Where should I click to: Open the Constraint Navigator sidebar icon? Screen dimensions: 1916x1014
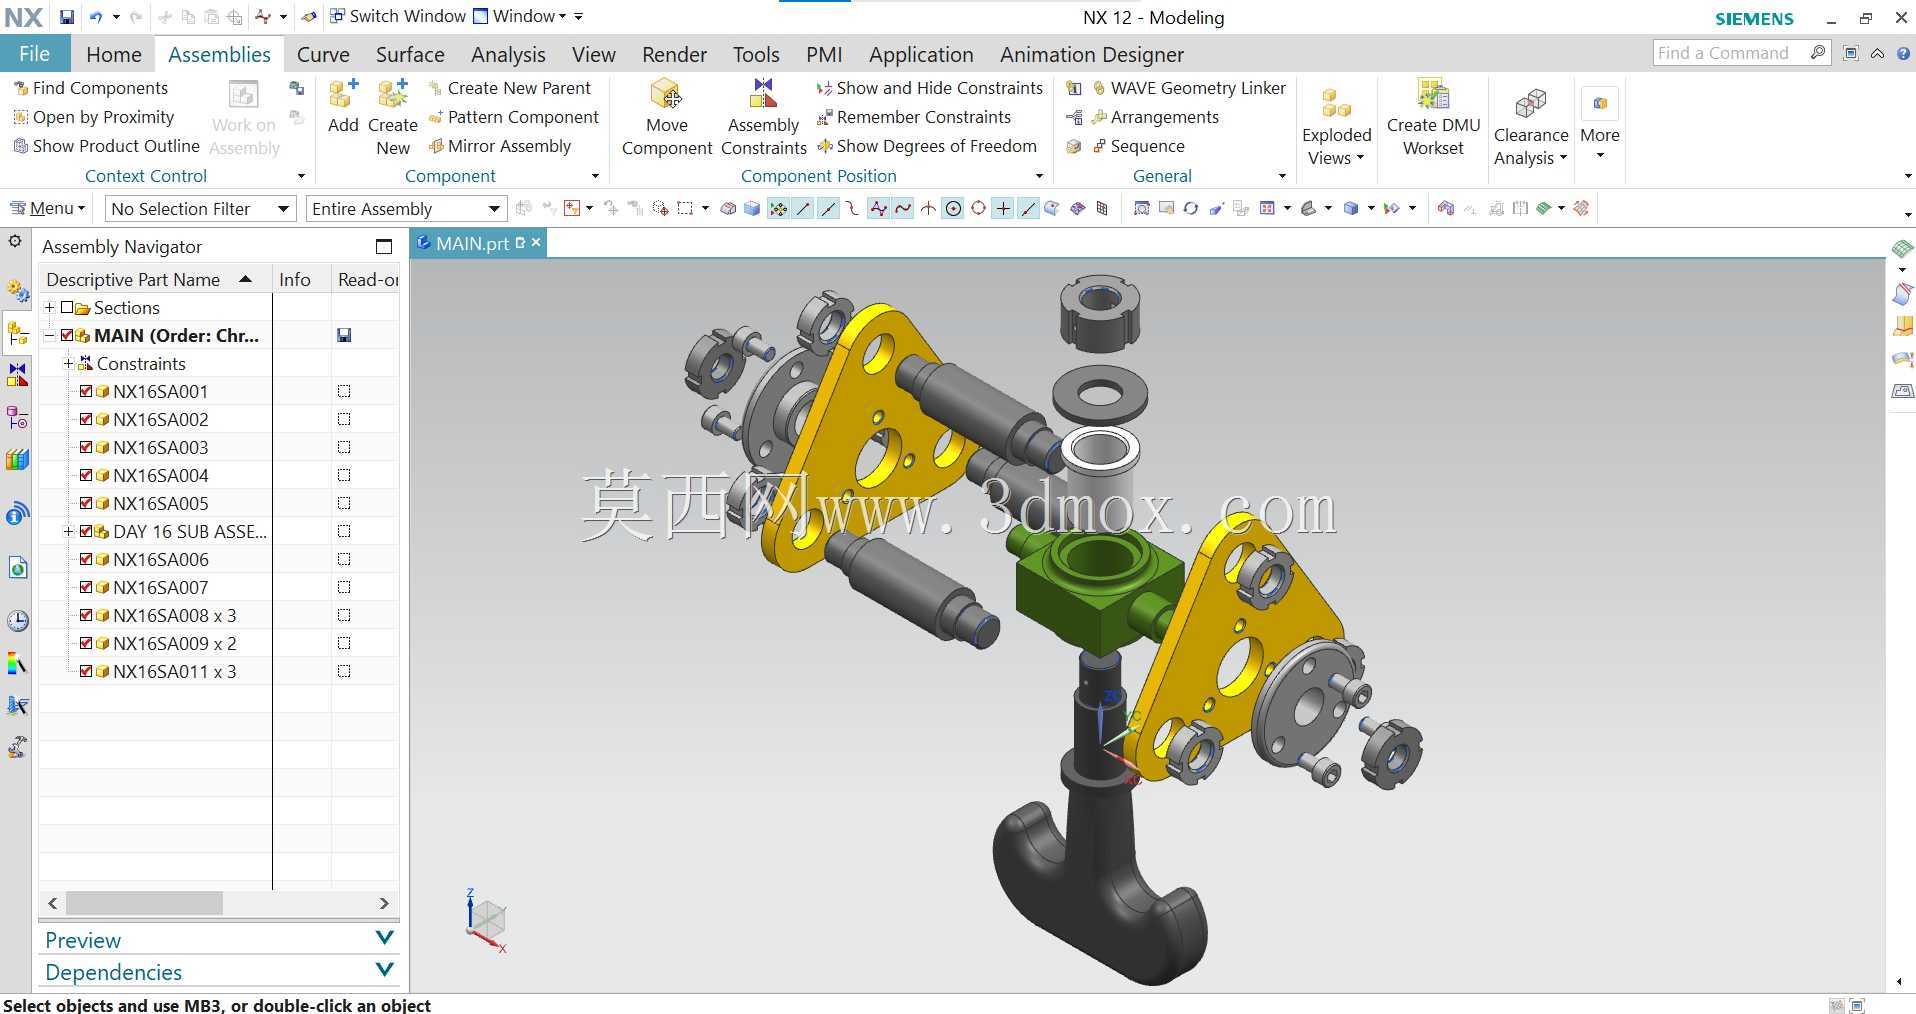click(x=17, y=375)
